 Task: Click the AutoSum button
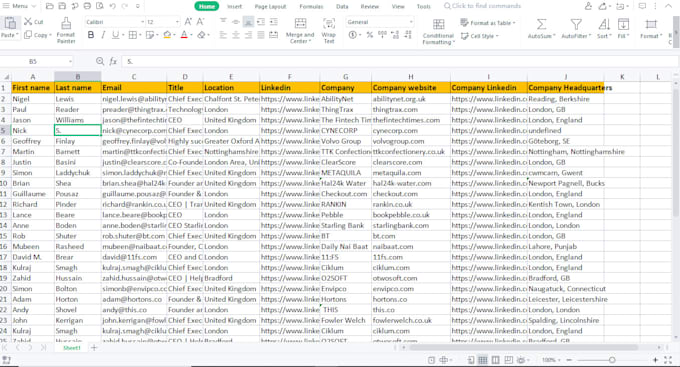[541, 29]
